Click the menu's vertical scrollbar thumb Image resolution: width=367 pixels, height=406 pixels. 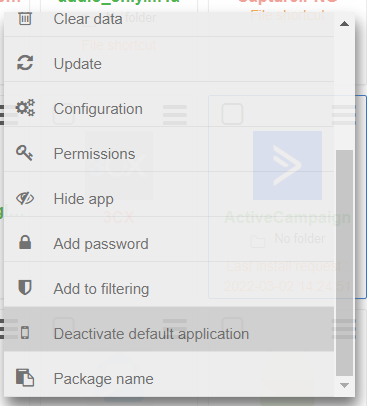click(x=344, y=263)
